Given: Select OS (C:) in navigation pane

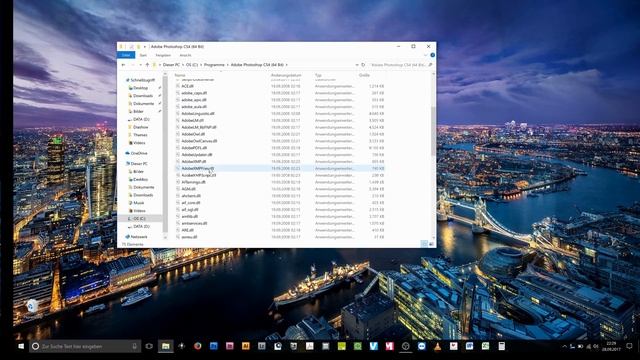Looking at the screenshot, I should click(139, 218).
